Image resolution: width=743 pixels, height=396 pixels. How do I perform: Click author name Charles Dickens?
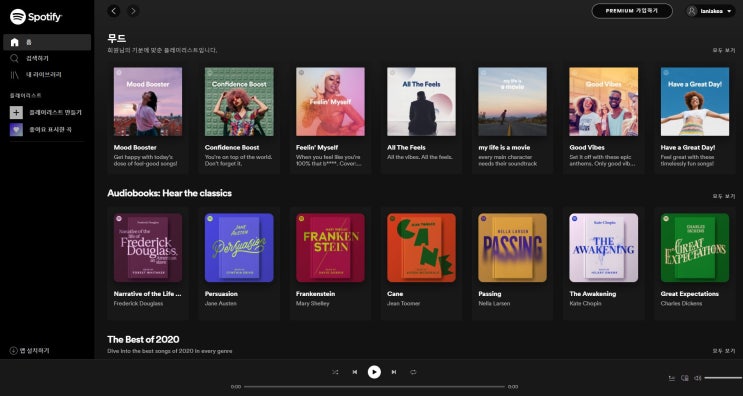tap(681, 304)
